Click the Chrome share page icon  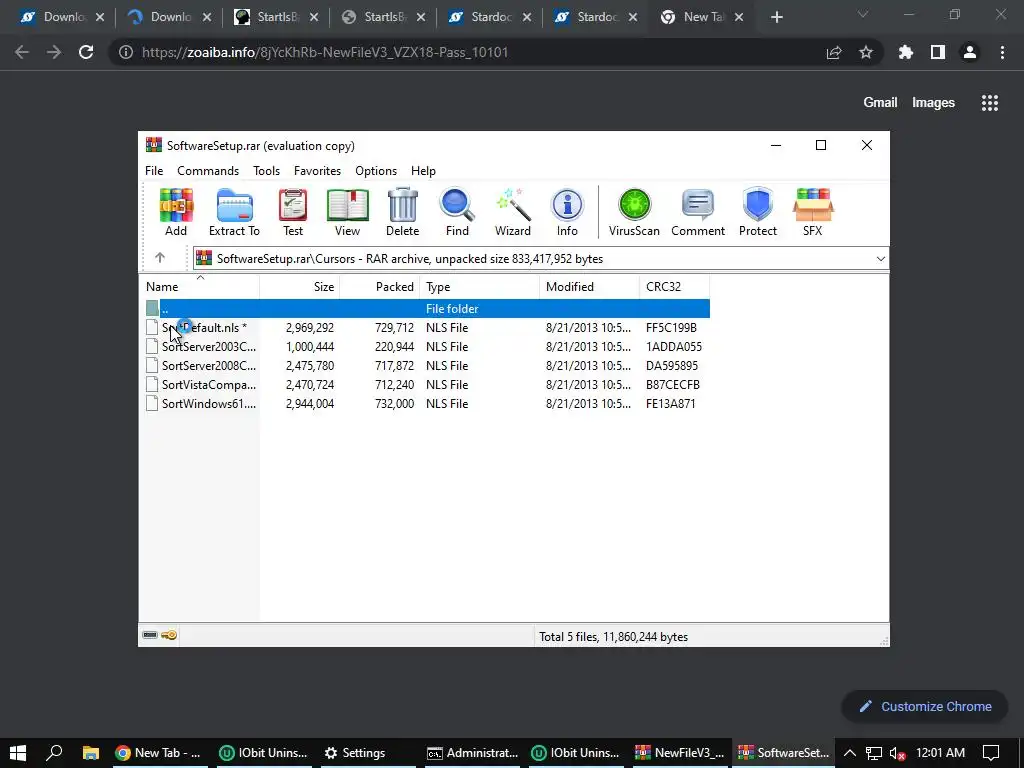[x=834, y=52]
